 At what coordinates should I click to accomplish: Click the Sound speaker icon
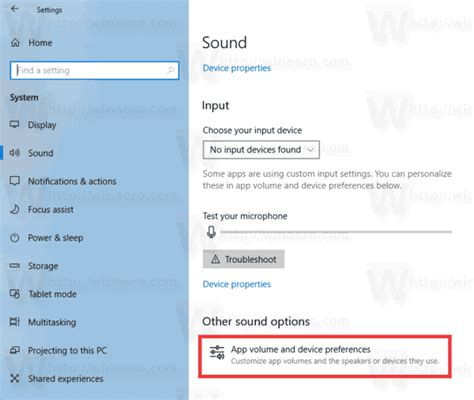click(x=15, y=153)
